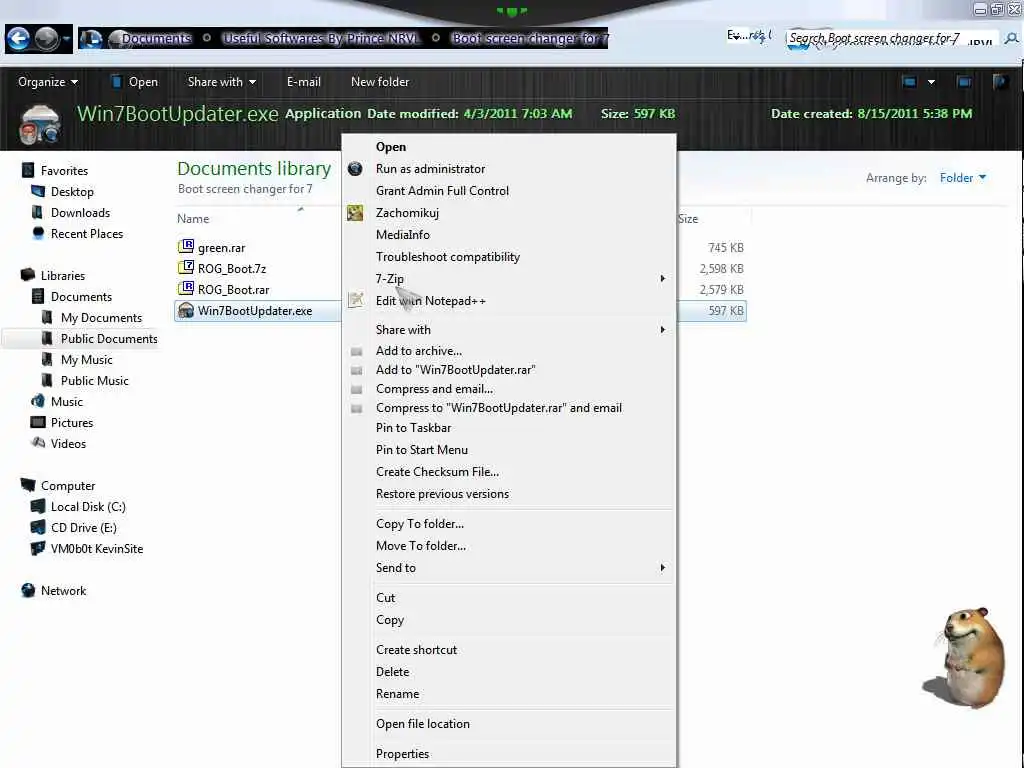Open My Documents in sidebar
Screen dimensions: 1024x768
click(x=101, y=317)
